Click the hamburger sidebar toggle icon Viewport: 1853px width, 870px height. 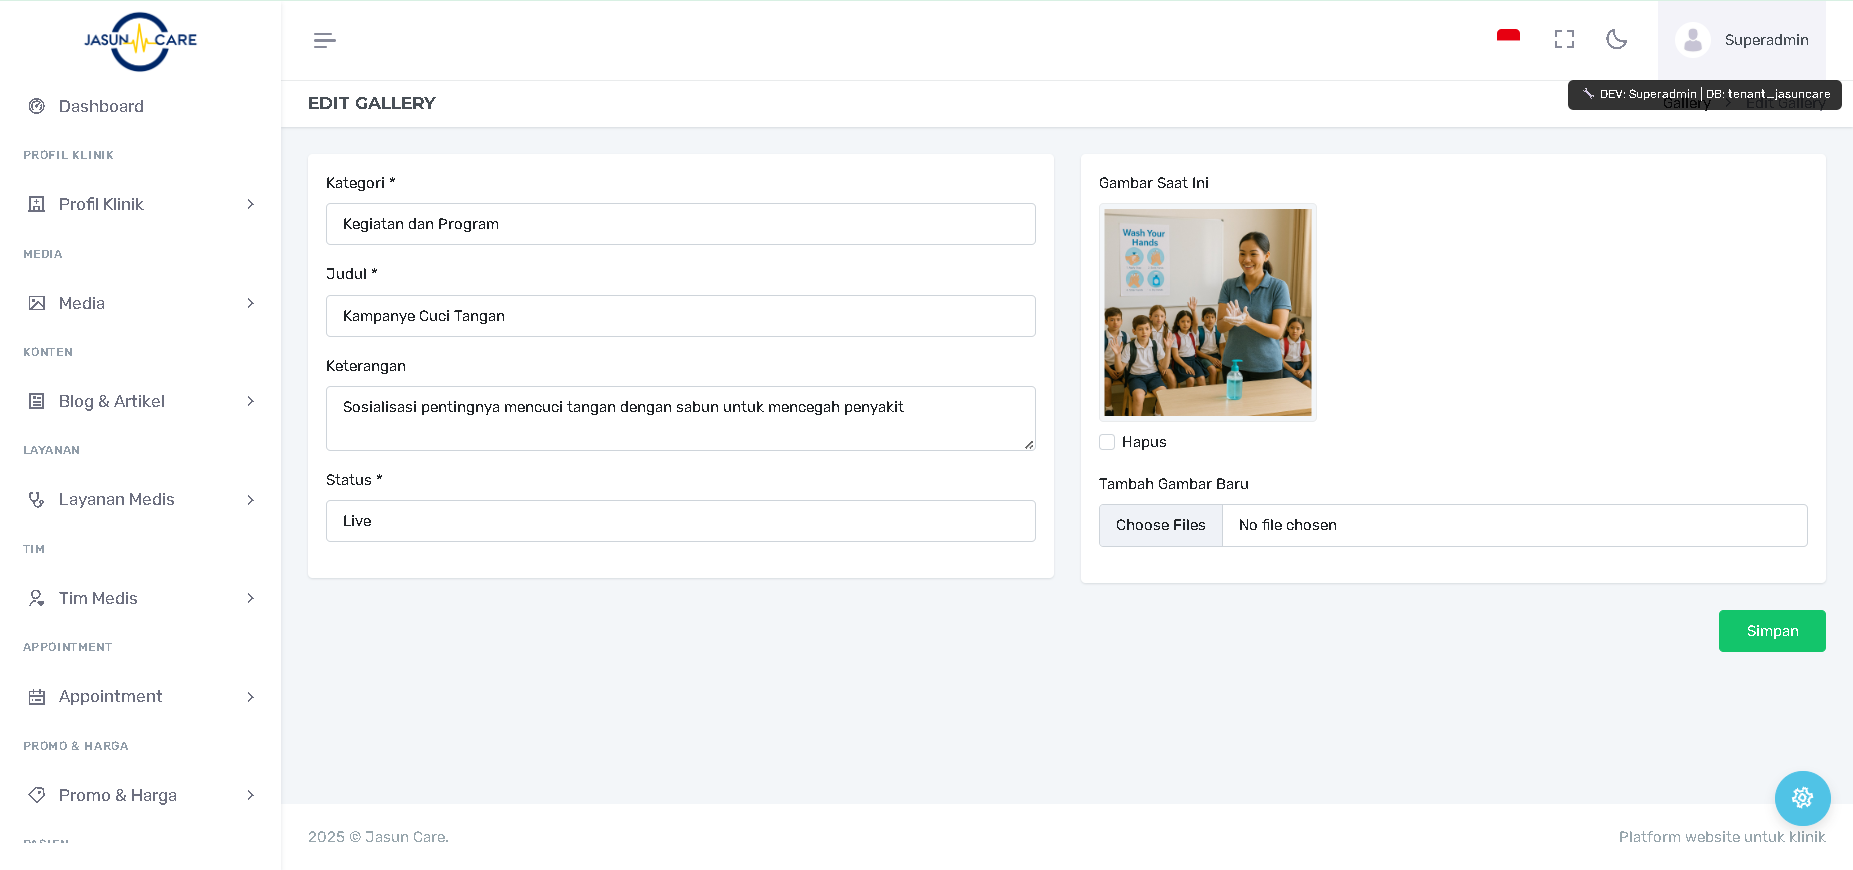(x=324, y=40)
